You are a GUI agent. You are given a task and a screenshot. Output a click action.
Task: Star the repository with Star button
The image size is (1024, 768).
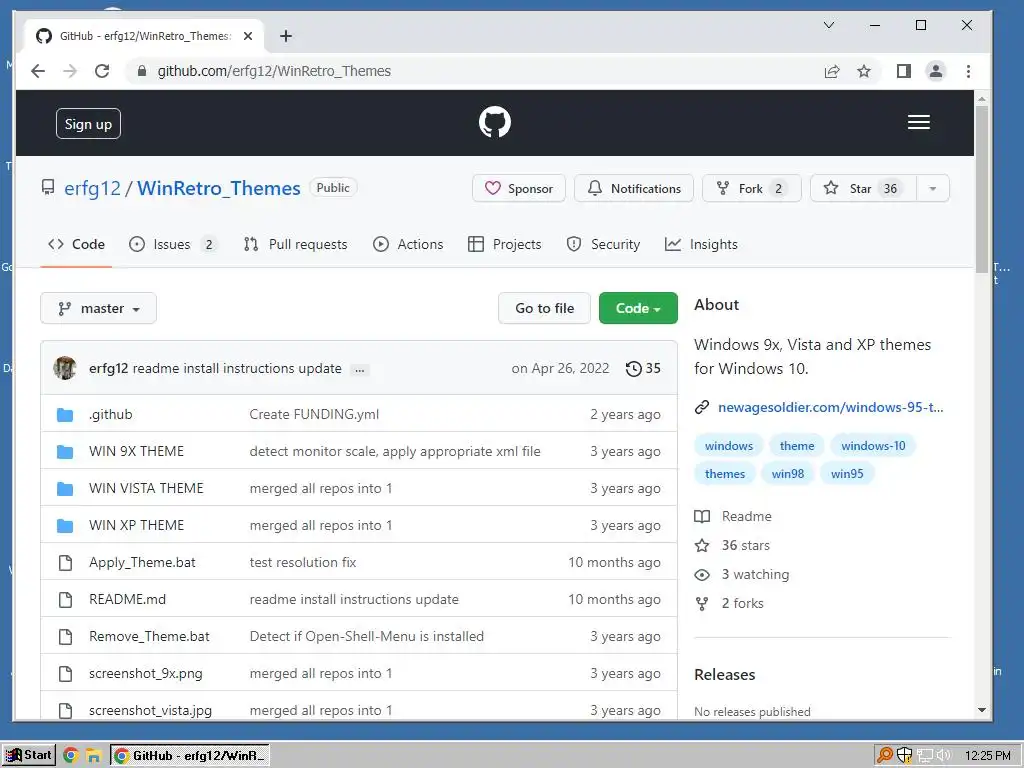(x=863, y=189)
